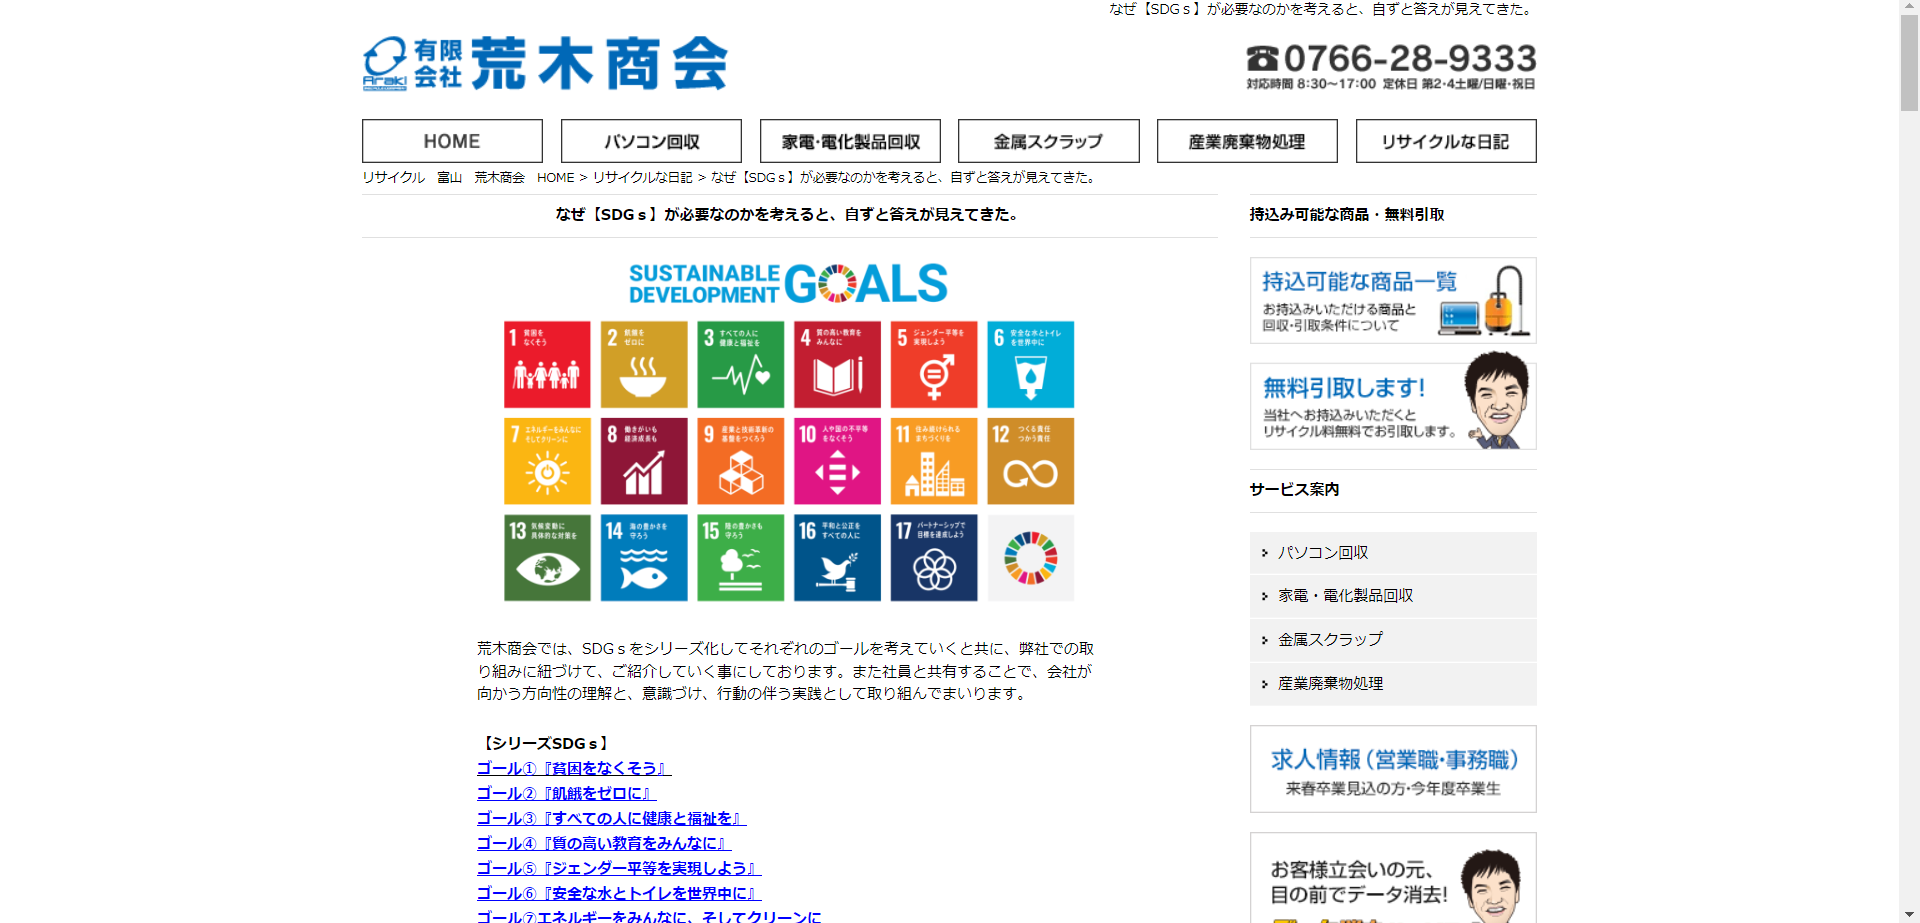Select sidebar item 産業廃棄物処理
This screenshot has width=1920, height=923.
point(1393,684)
